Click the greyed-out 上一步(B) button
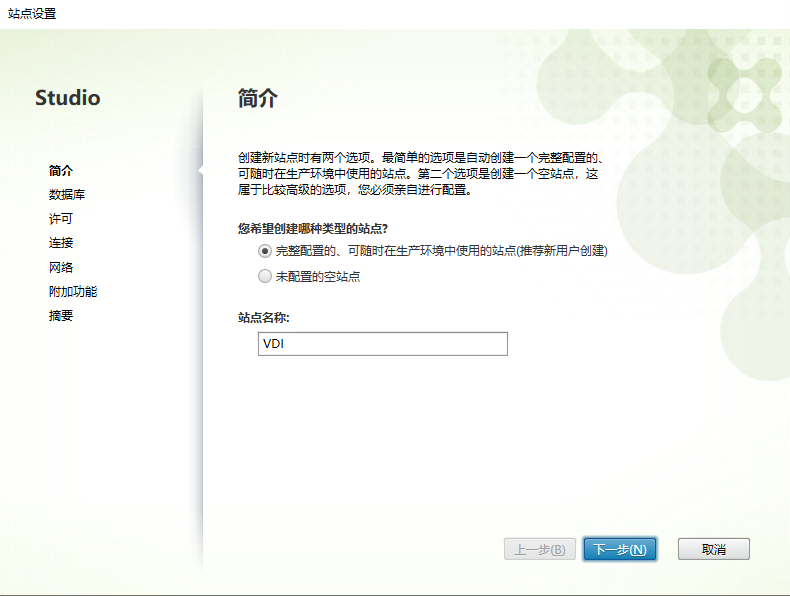790x596 pixels. click(x=539, y=549)
